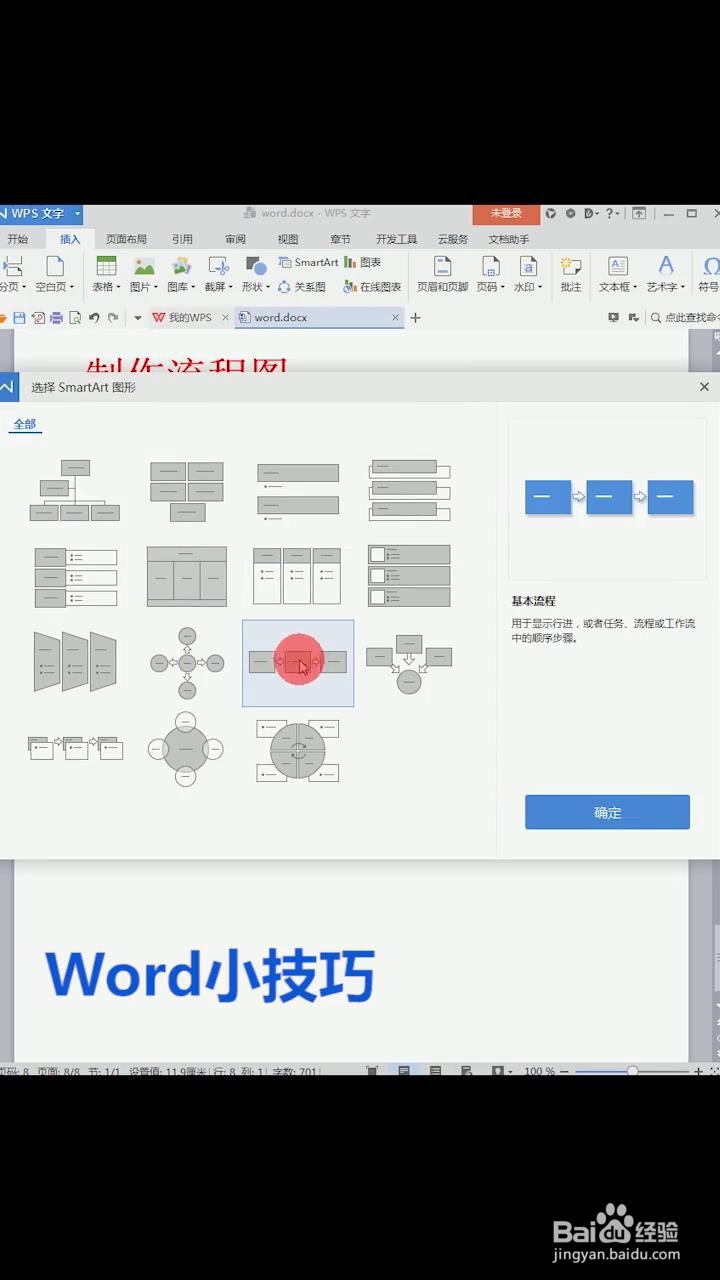The image size is (720, 1280).
Task: Switch to the 开始 ribbon tab
Action: click(18, 239)
